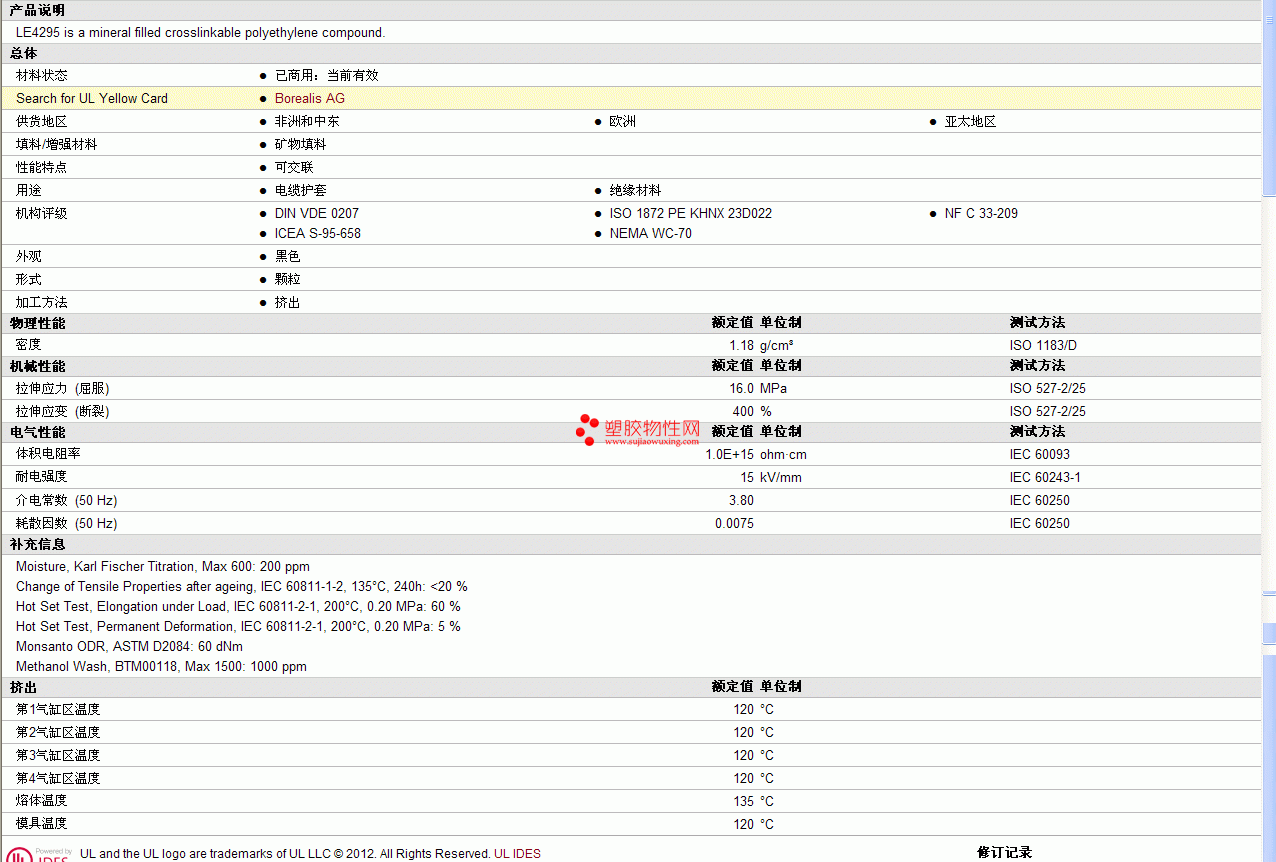This screenshot has width=1276, height=862.
Task: Click the 欧洲 region entry
Action: click(x=623, y=121)
